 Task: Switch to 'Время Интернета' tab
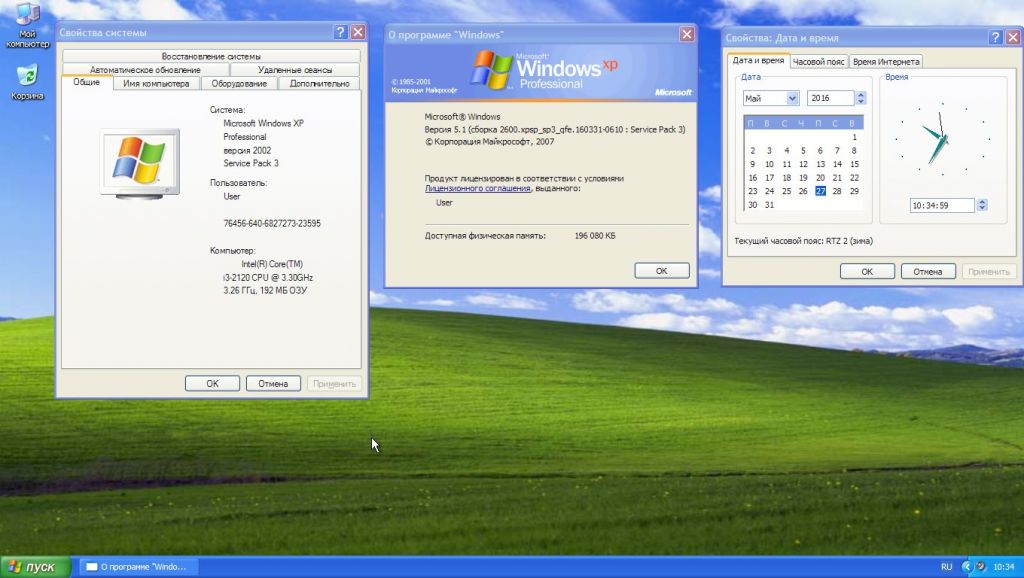pyautogui.click(x=886, y=61)
